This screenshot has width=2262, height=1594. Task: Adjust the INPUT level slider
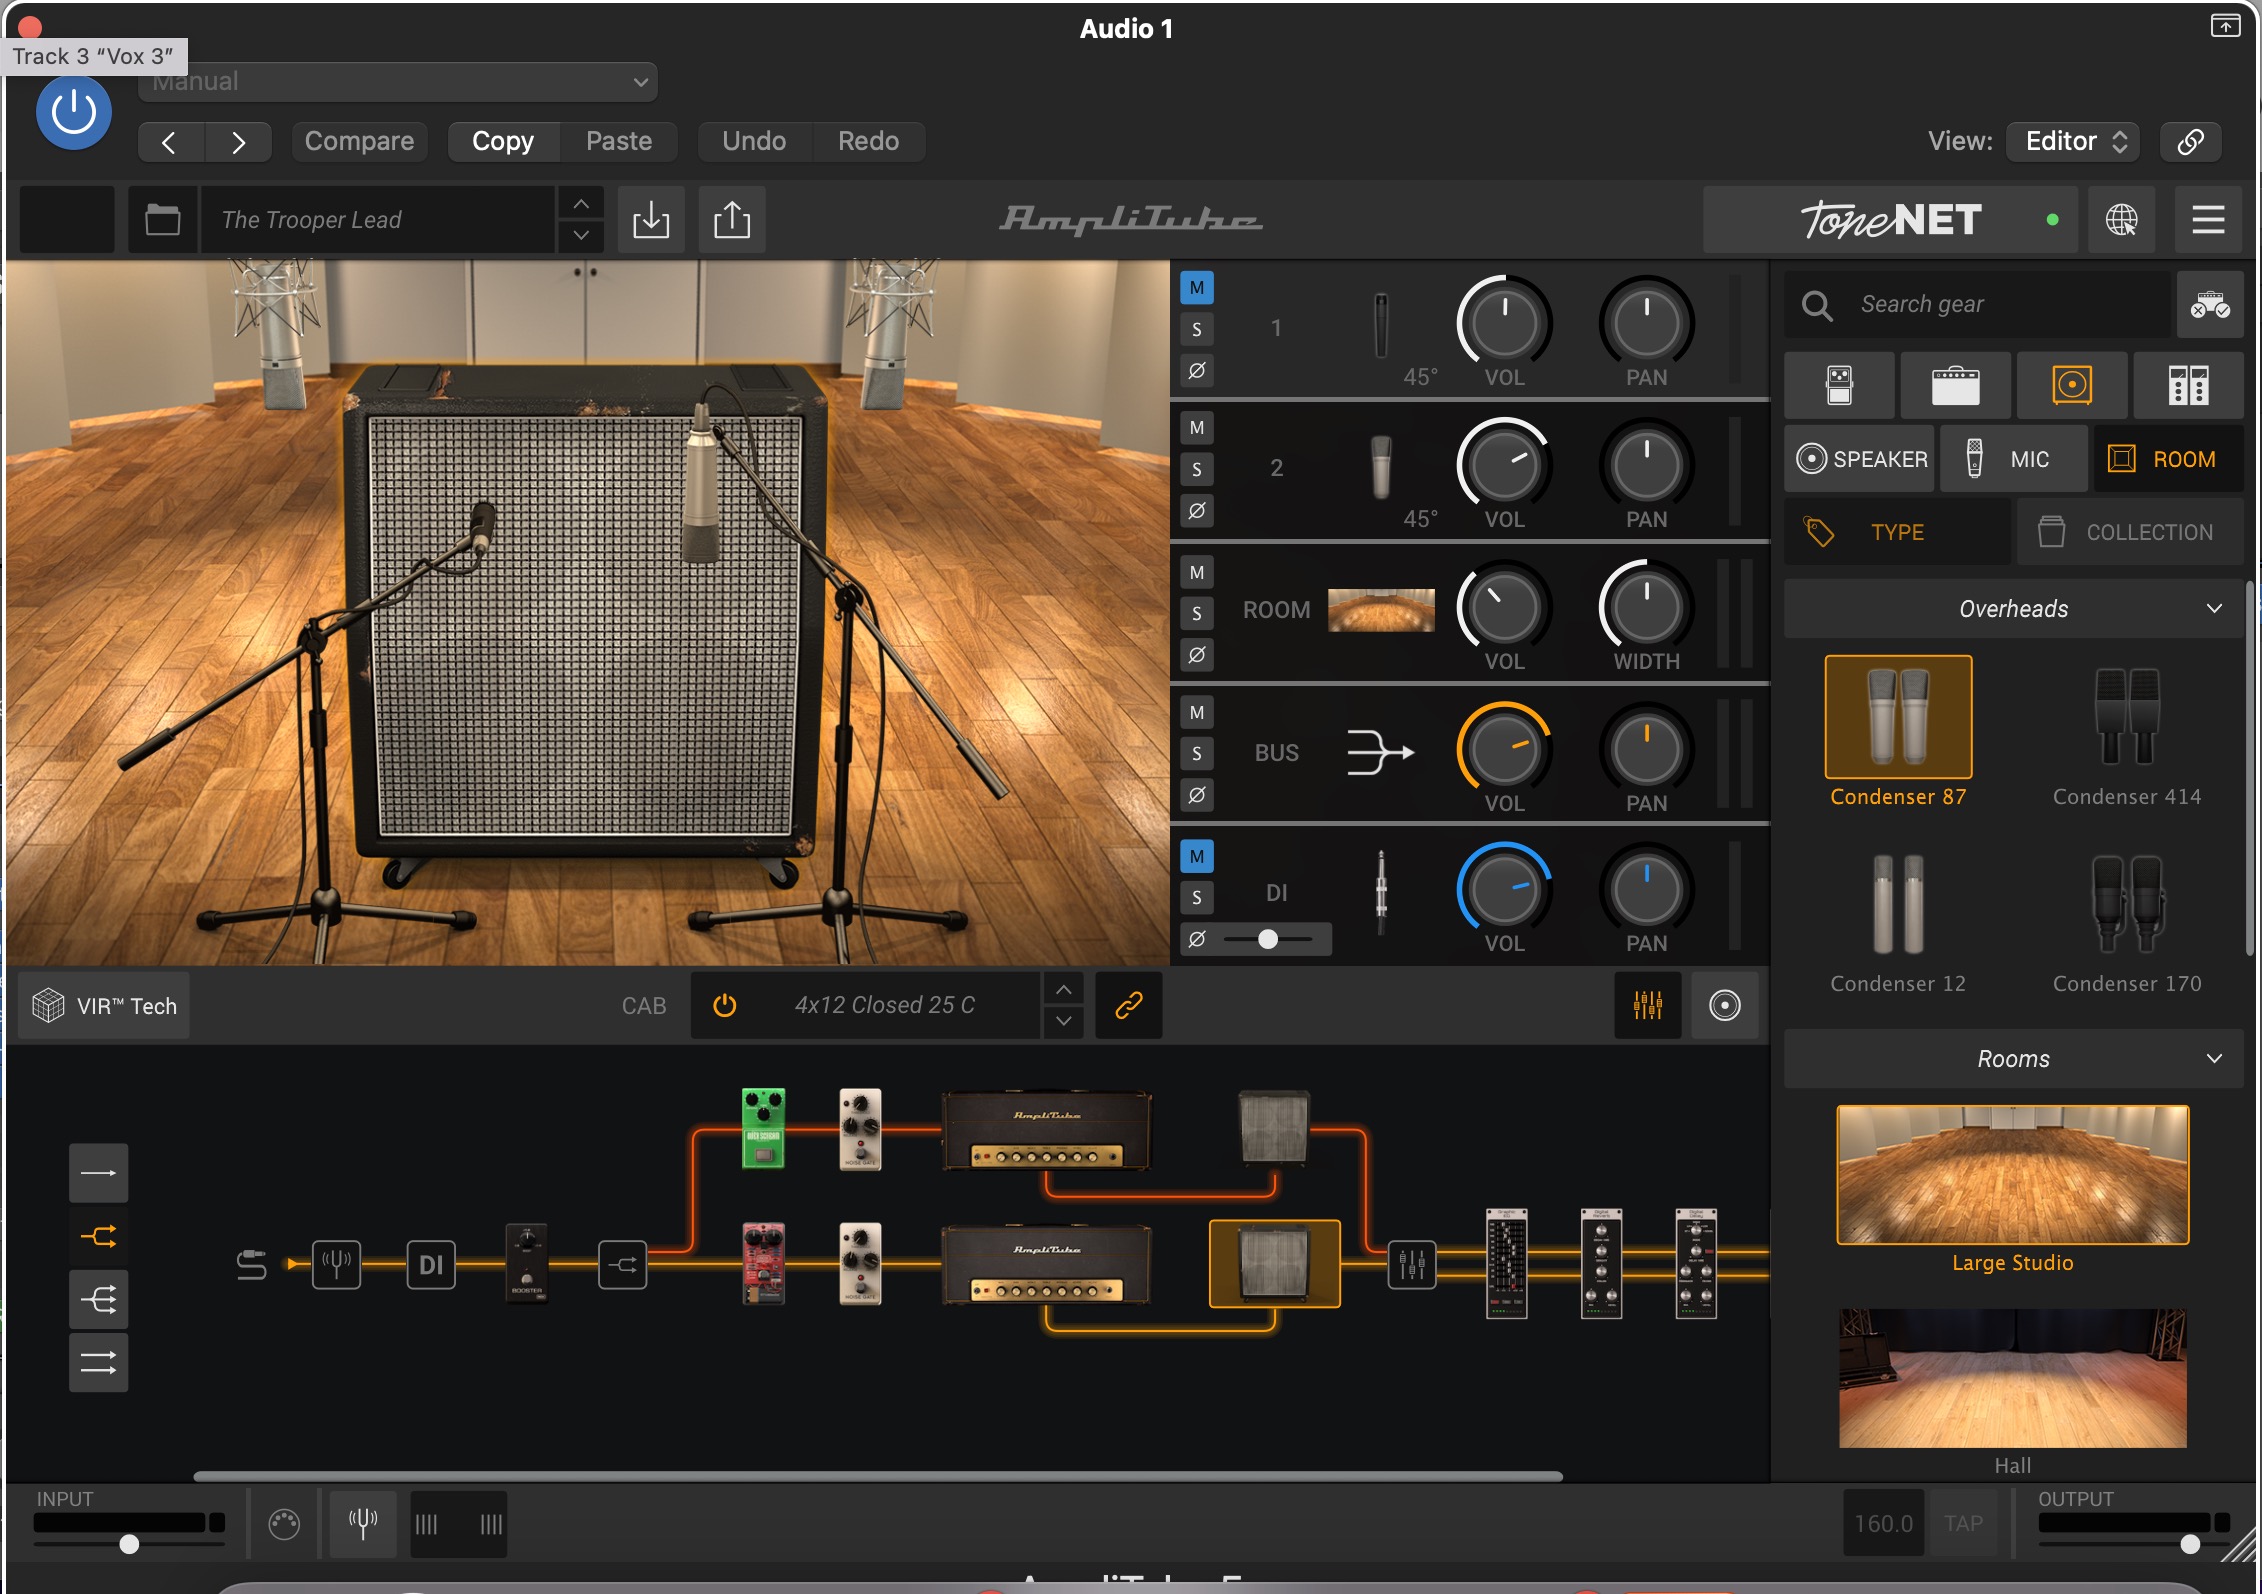click(129, 1544)
